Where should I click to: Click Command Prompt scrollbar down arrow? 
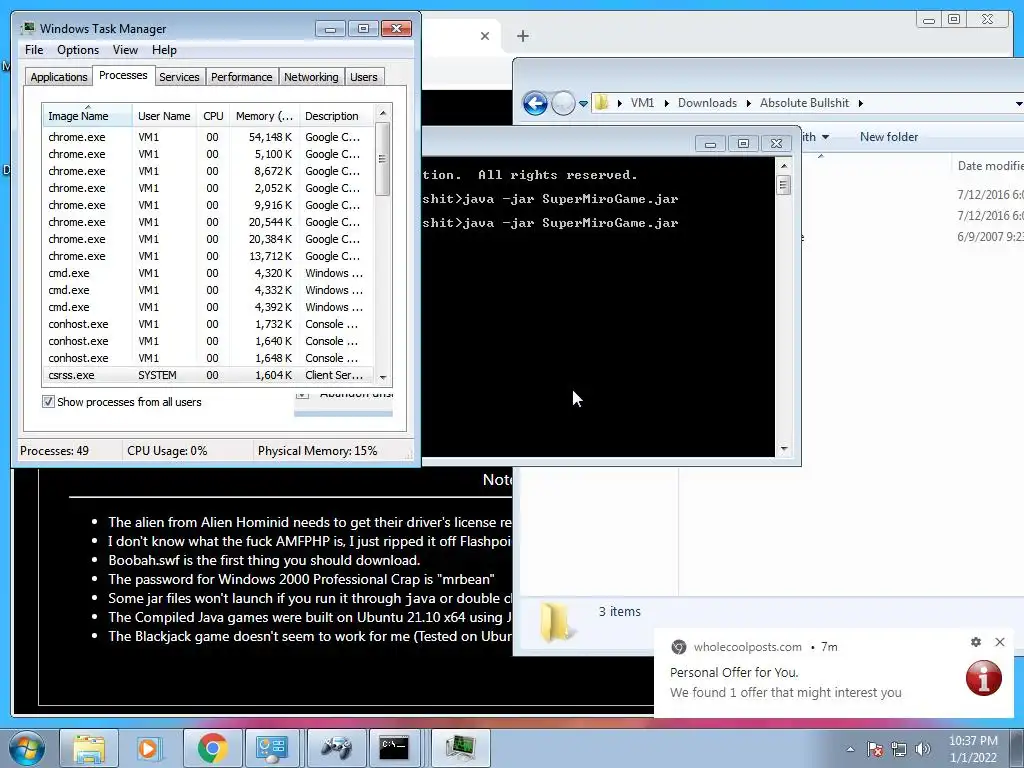784,449
